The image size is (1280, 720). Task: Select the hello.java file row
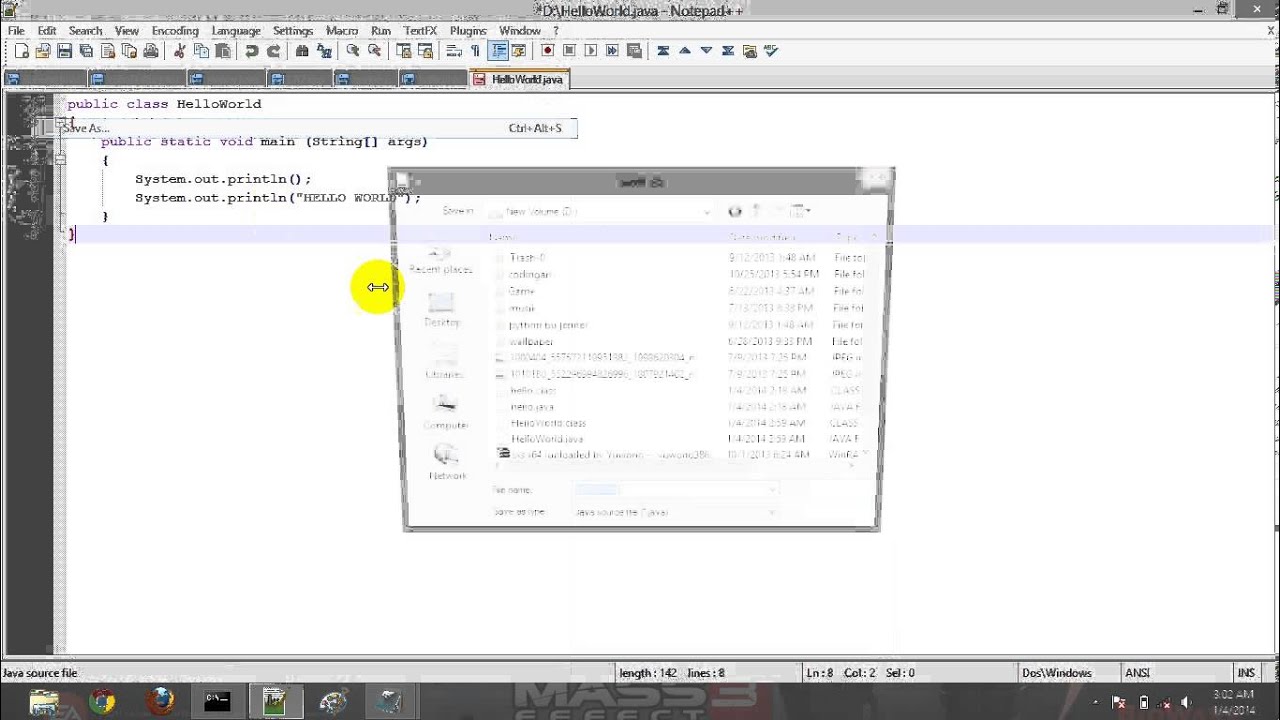(680, 407)
